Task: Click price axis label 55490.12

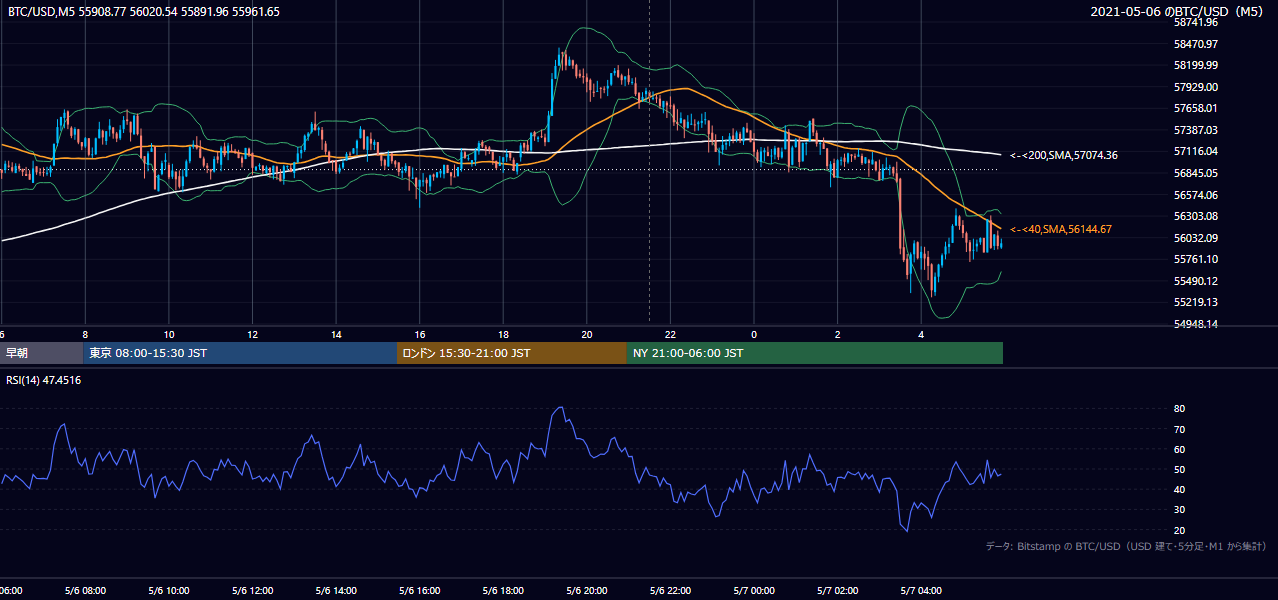Action: point(1196,281)
